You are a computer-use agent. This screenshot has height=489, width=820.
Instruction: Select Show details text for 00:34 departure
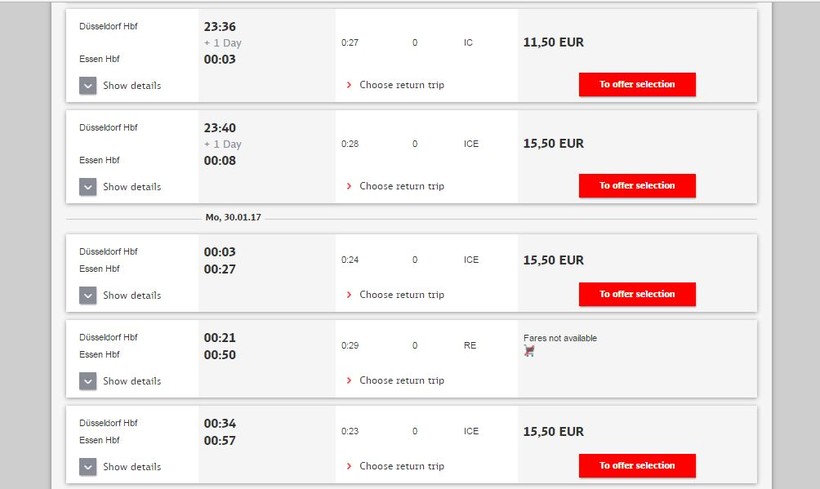132,467
